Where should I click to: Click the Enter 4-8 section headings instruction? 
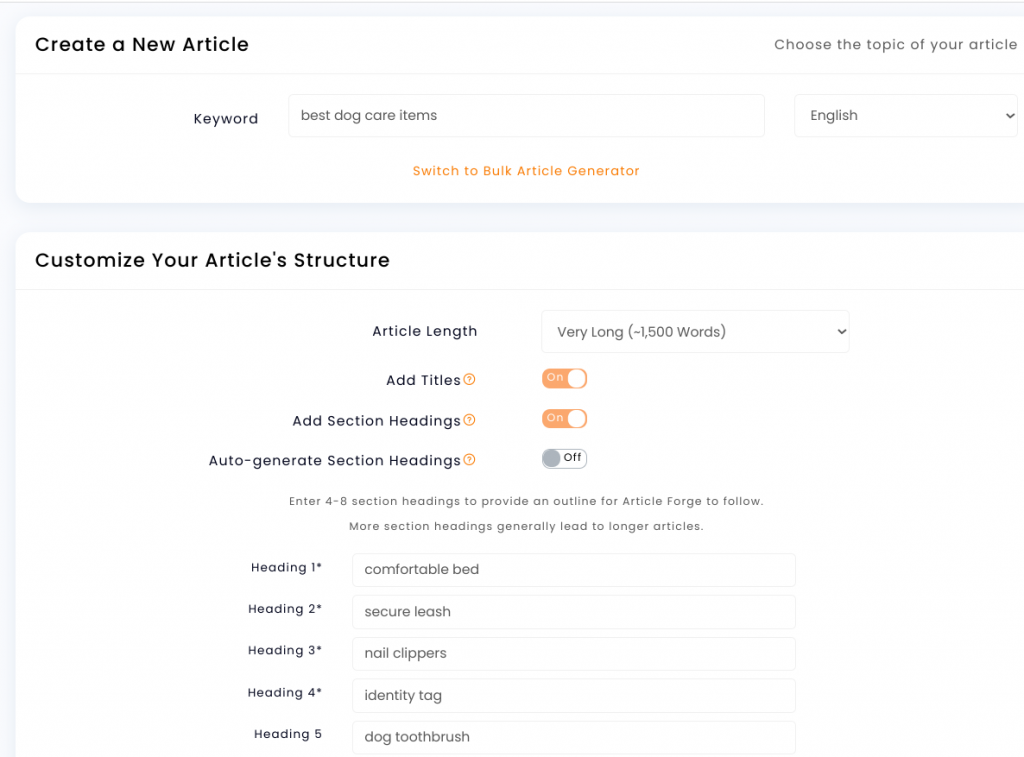(x=526, y=501)
